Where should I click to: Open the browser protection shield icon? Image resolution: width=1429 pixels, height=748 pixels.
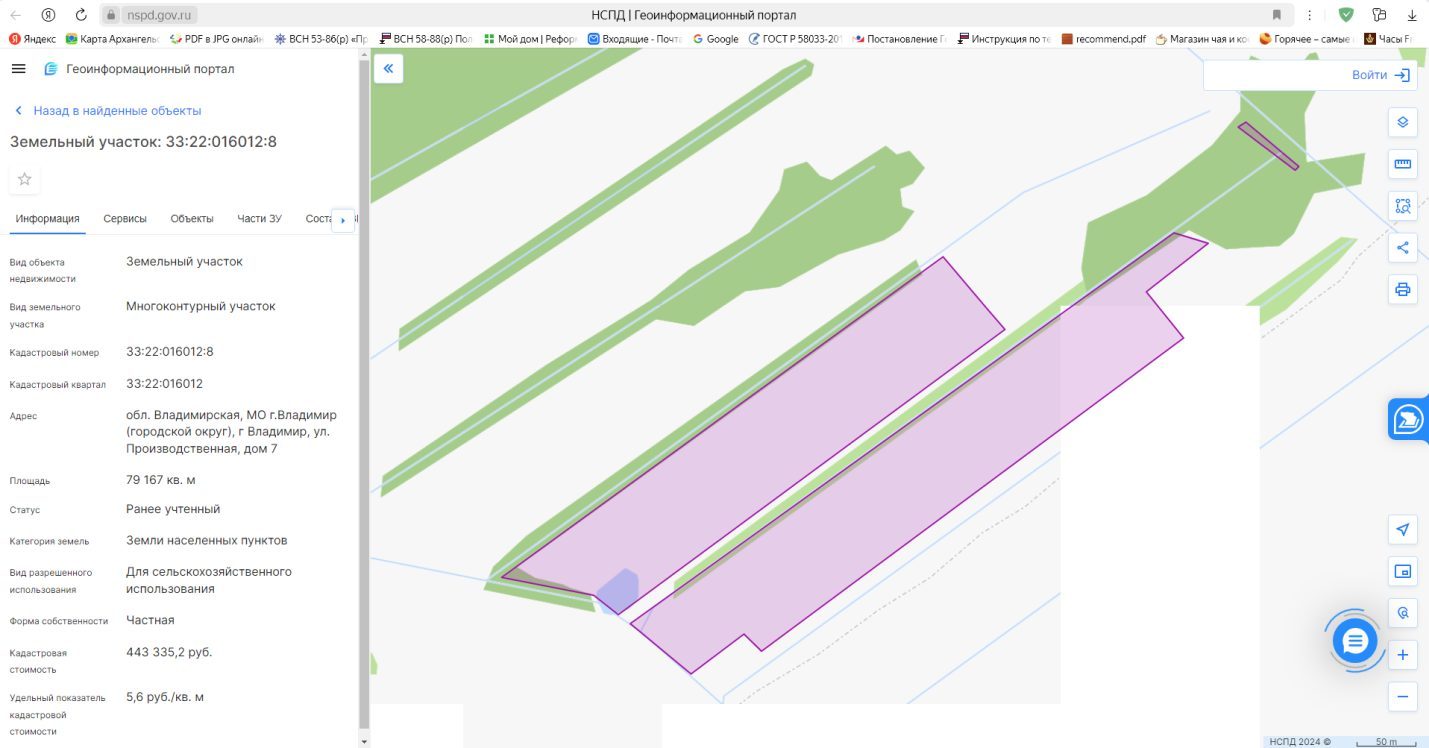point(1346,15)
